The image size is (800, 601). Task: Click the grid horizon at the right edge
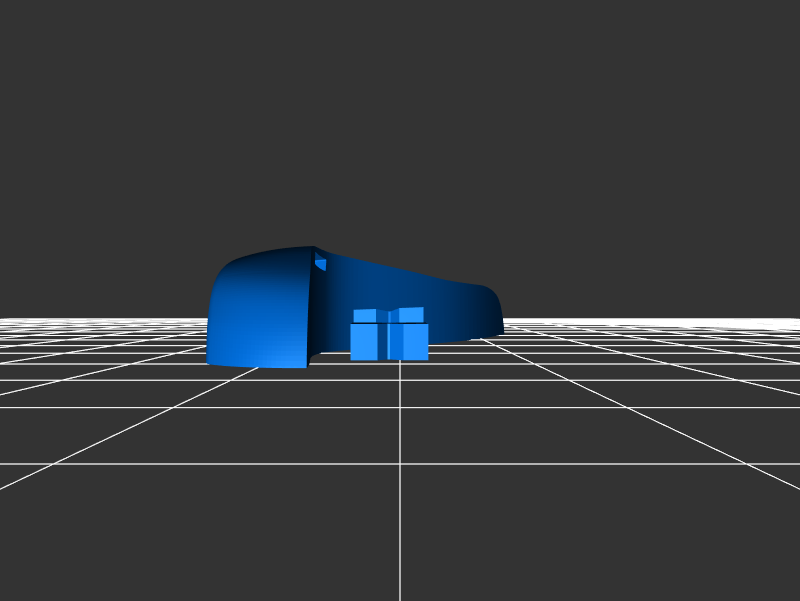790,321
